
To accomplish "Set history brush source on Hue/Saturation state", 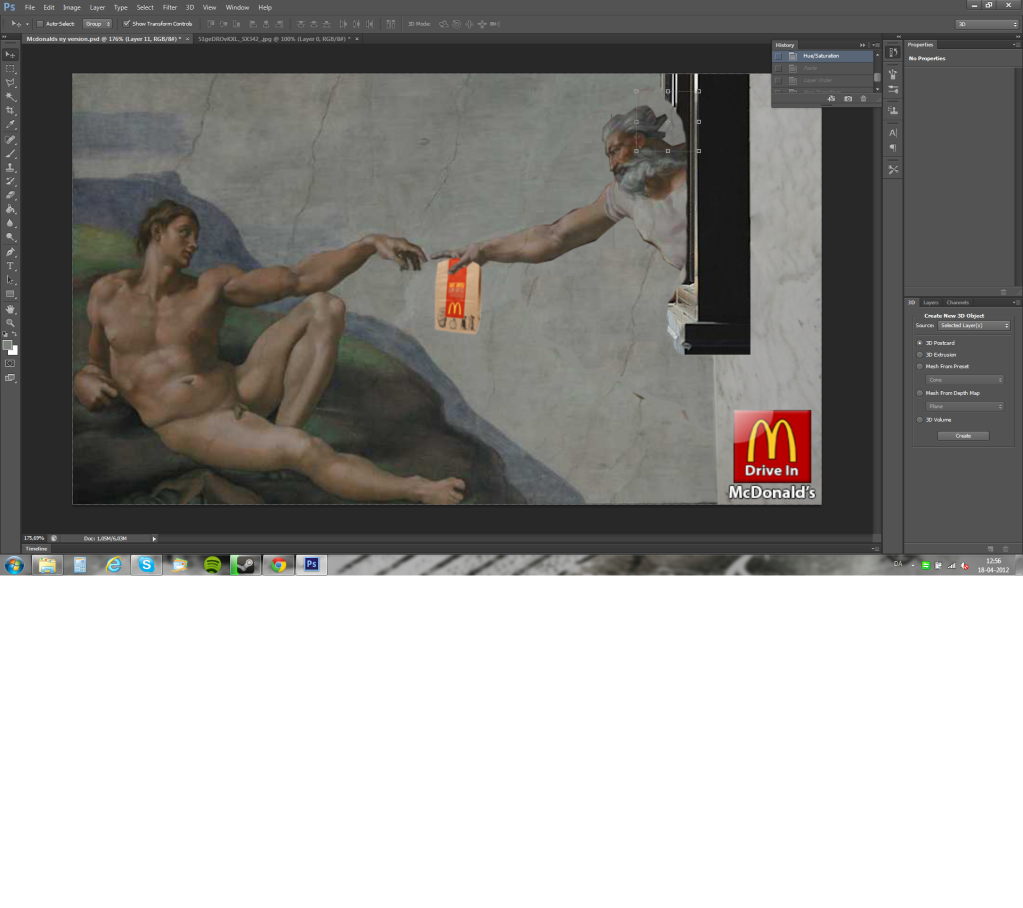I will (778, 56).
